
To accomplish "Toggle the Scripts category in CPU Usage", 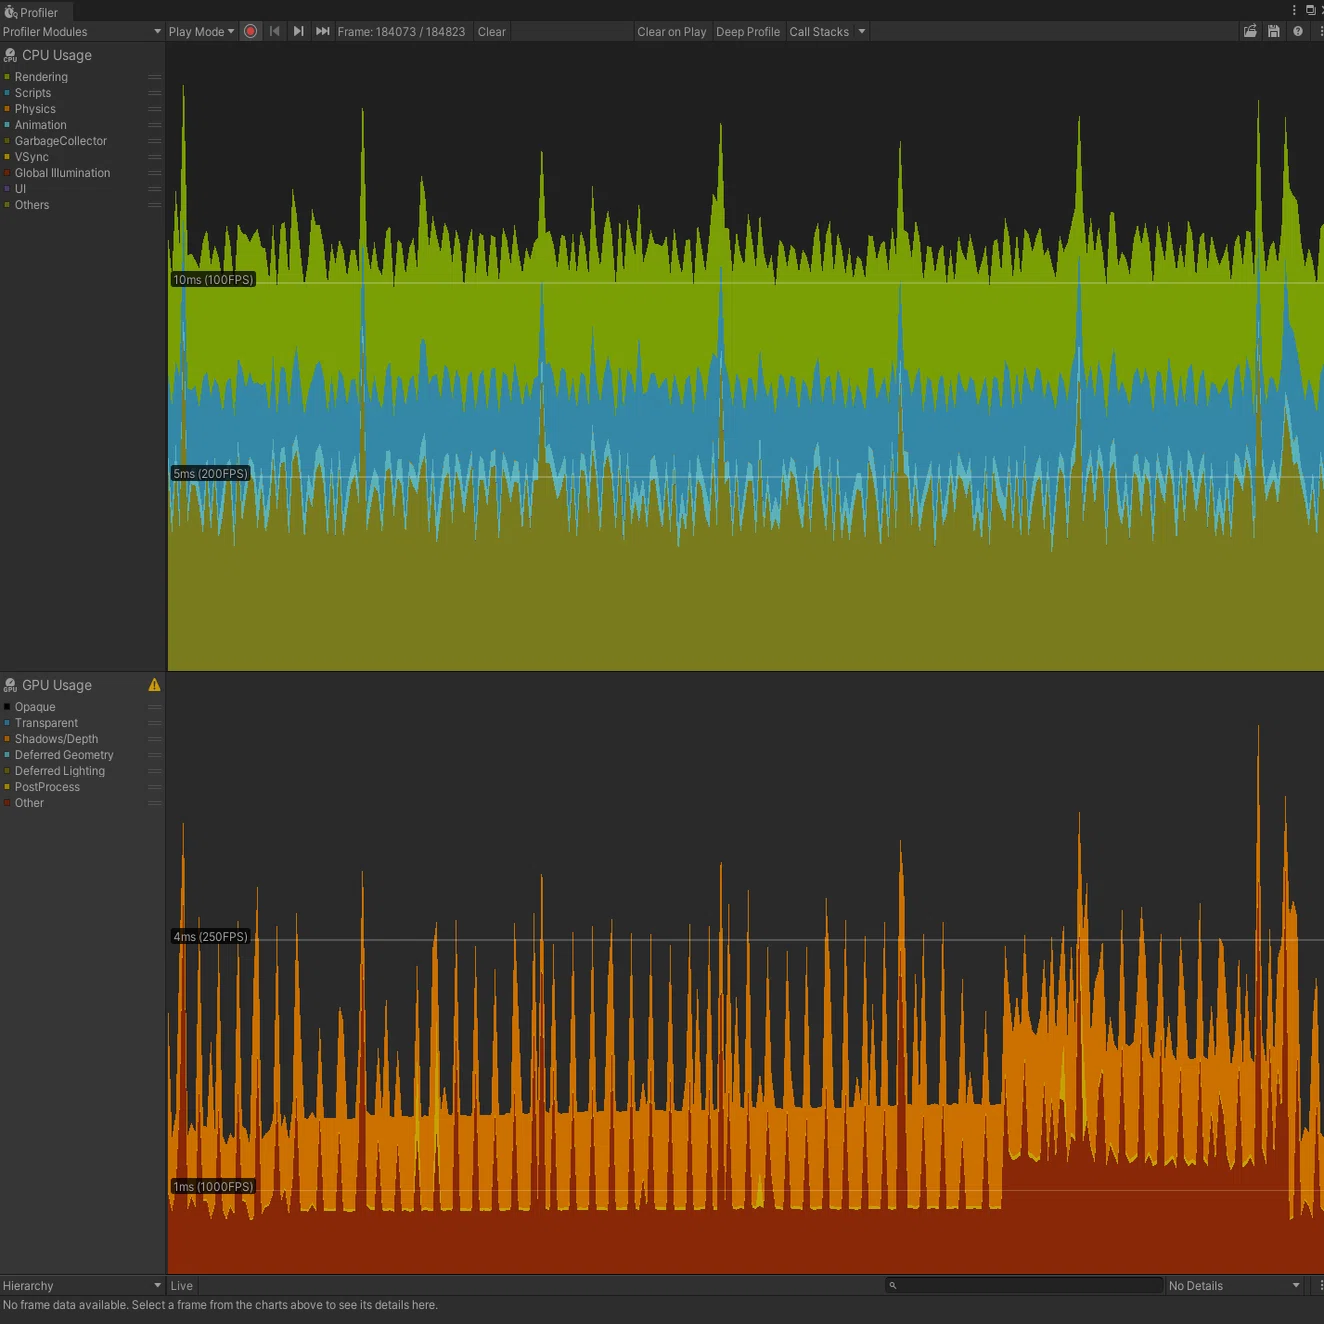I will click(33, 93).
